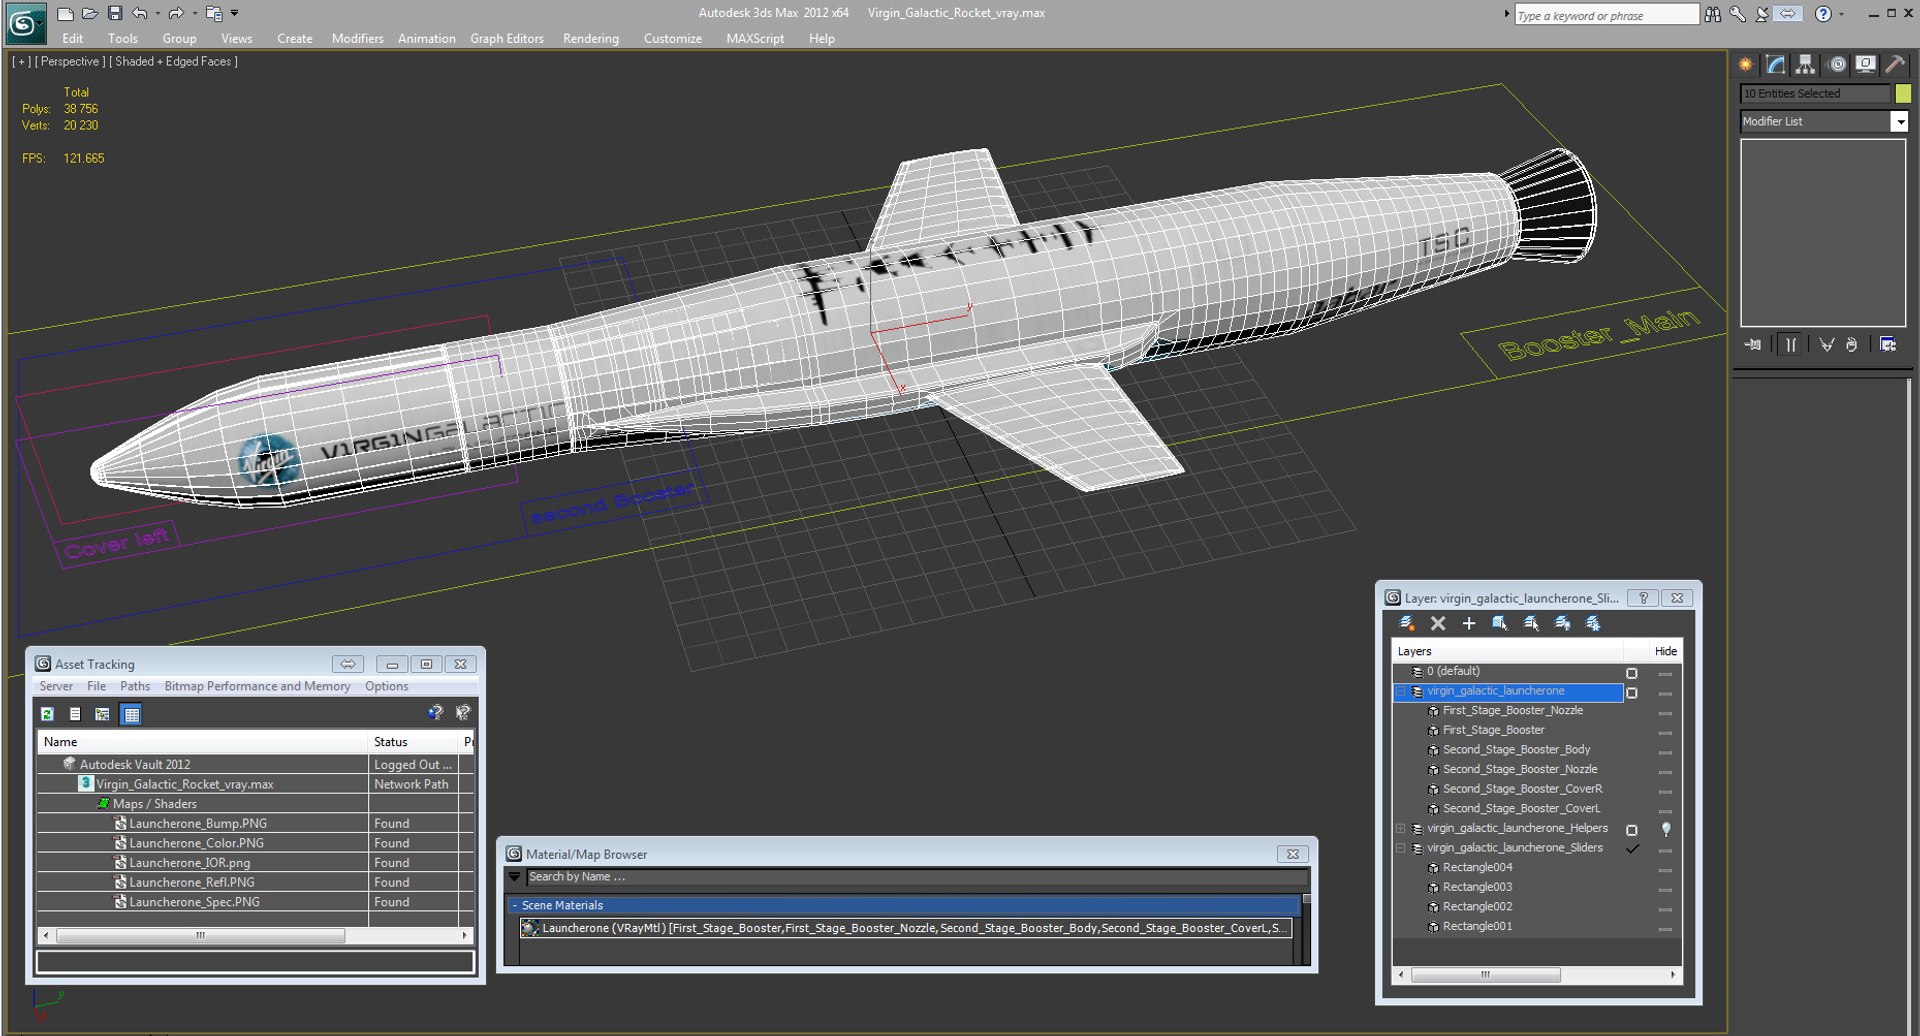Click the binoculars search icon in InfoCenter
The width and height of the screenshot is (1920, 1036).
click(x=1713, y=14)
